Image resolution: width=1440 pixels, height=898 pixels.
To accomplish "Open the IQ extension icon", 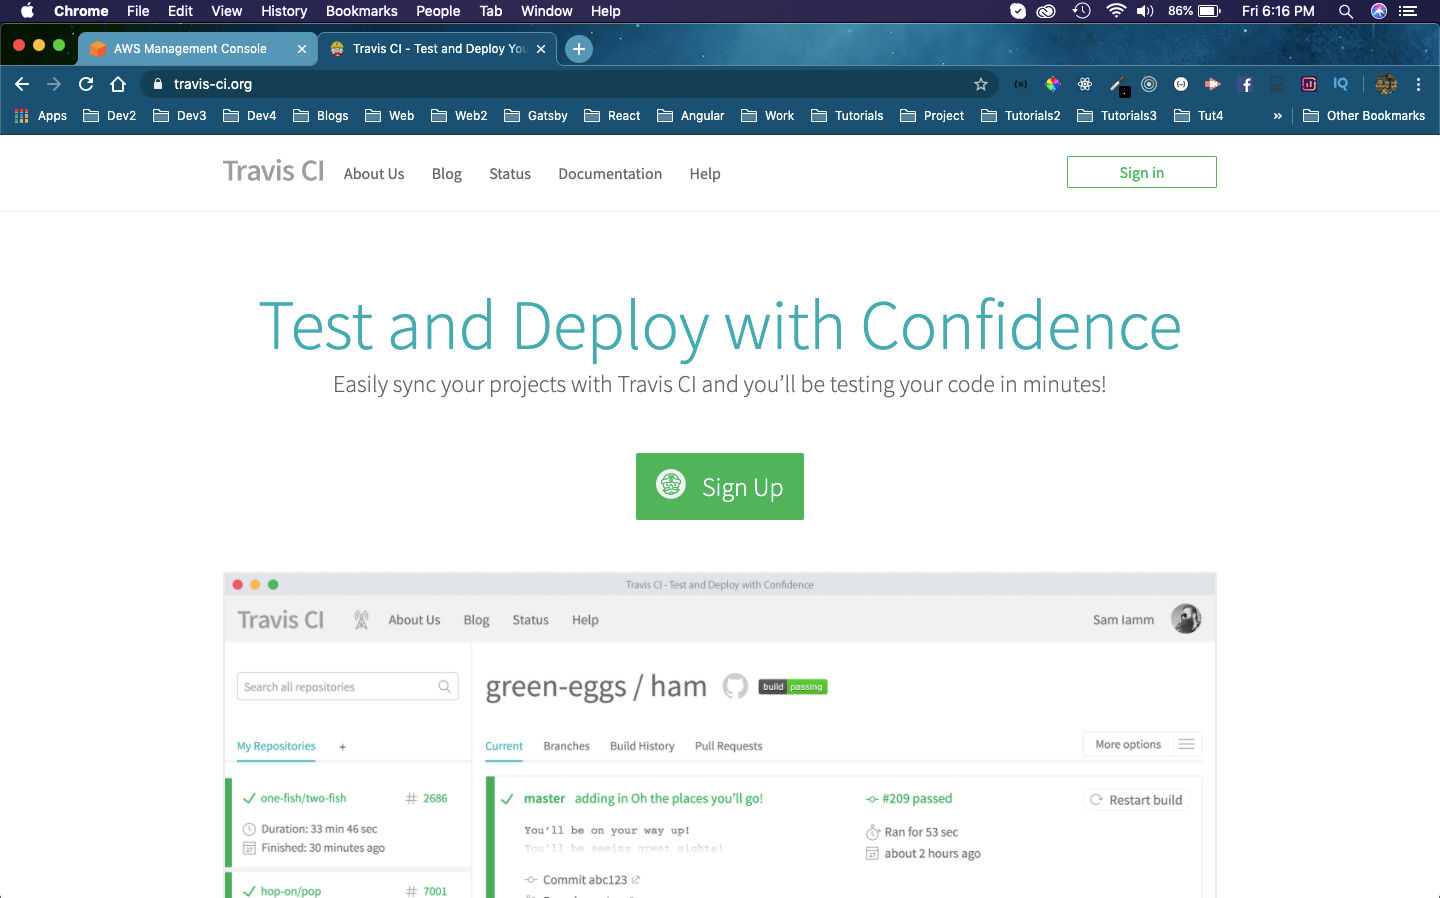I will [x=1341, y=84].
